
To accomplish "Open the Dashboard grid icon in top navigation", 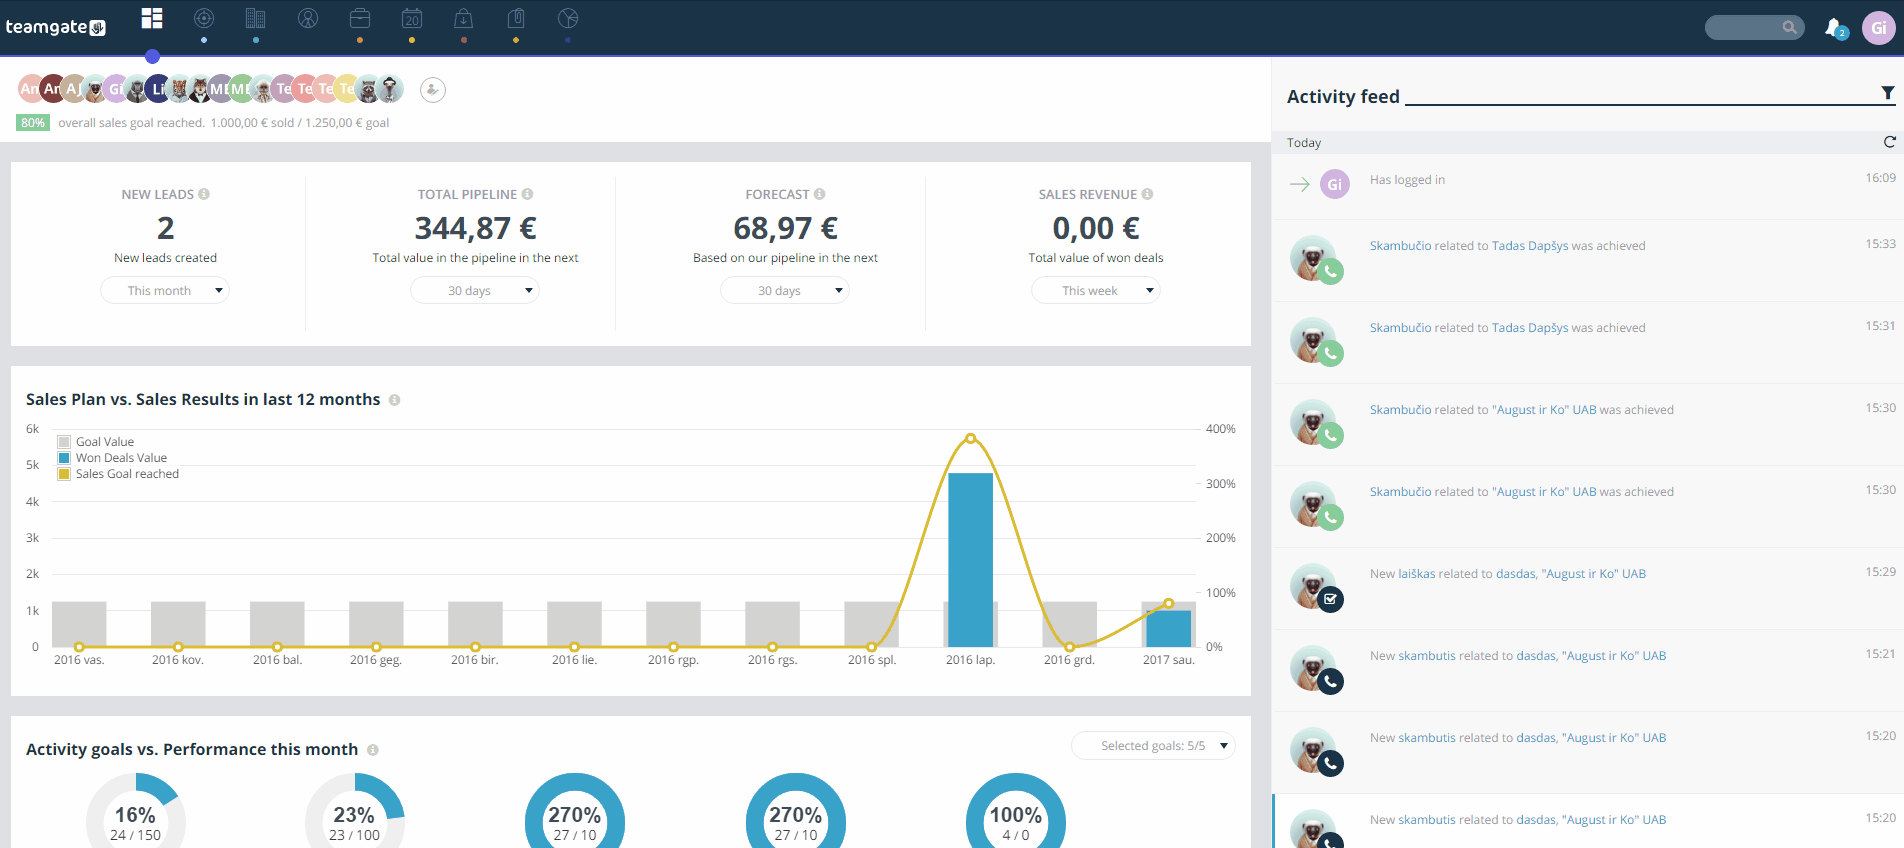I will pos(152,18).
